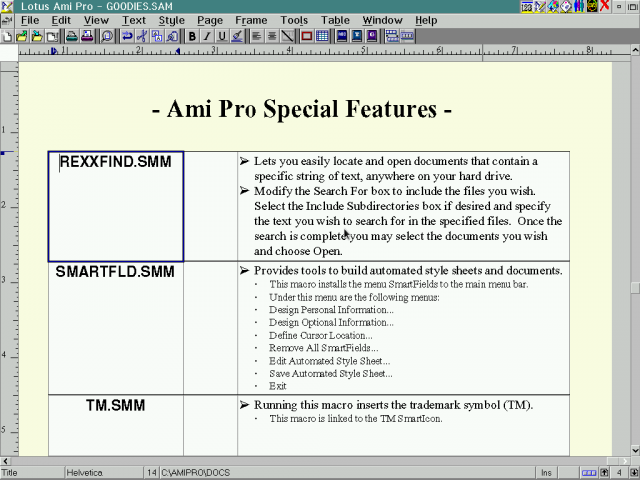Click the left align SmartIcon
Viewport: 640px width, 480px height.
click(x=257, y=36)
